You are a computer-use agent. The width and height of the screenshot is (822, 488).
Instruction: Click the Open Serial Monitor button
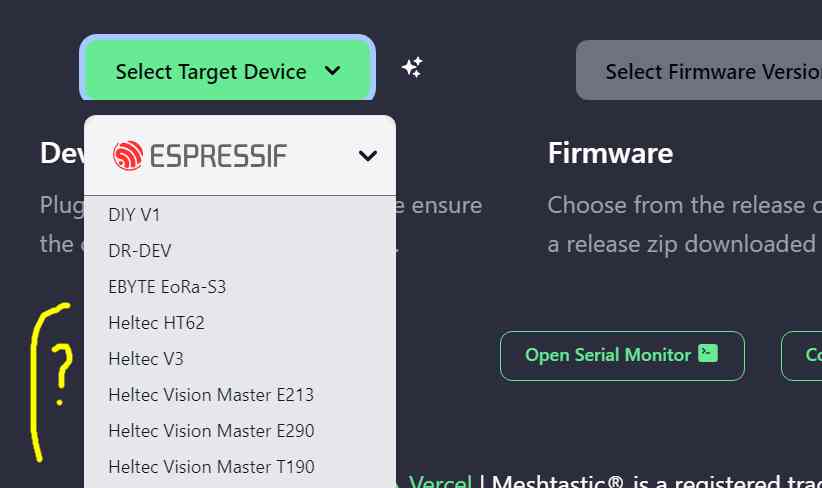click(622, 355)
